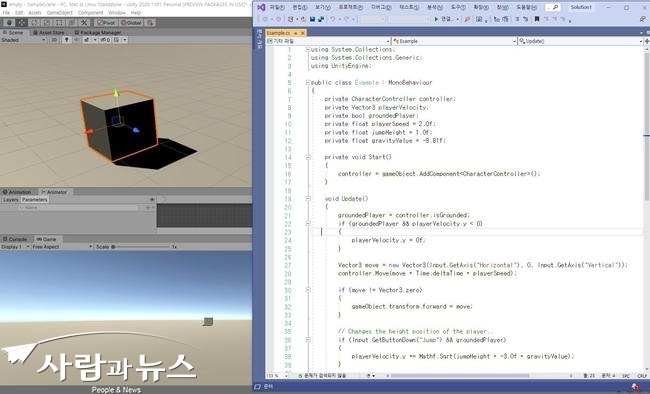Collapse the Update method at line 19
The width and height of the screenshot is (650, 394).
308,199
